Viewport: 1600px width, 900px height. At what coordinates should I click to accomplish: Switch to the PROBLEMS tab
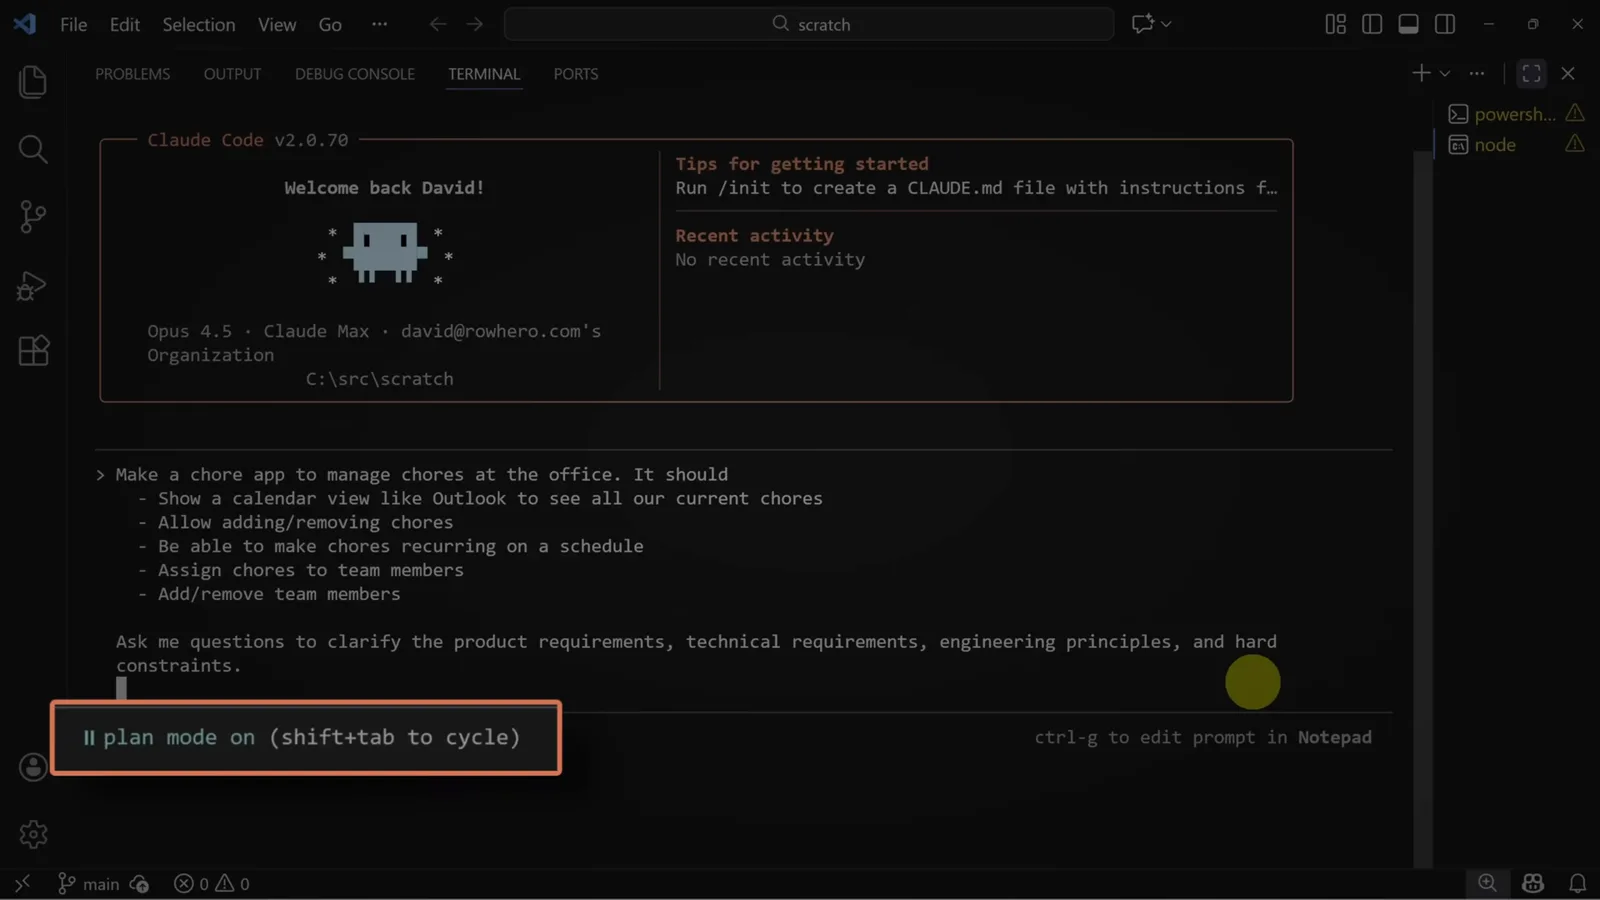[x=133, y=74]
